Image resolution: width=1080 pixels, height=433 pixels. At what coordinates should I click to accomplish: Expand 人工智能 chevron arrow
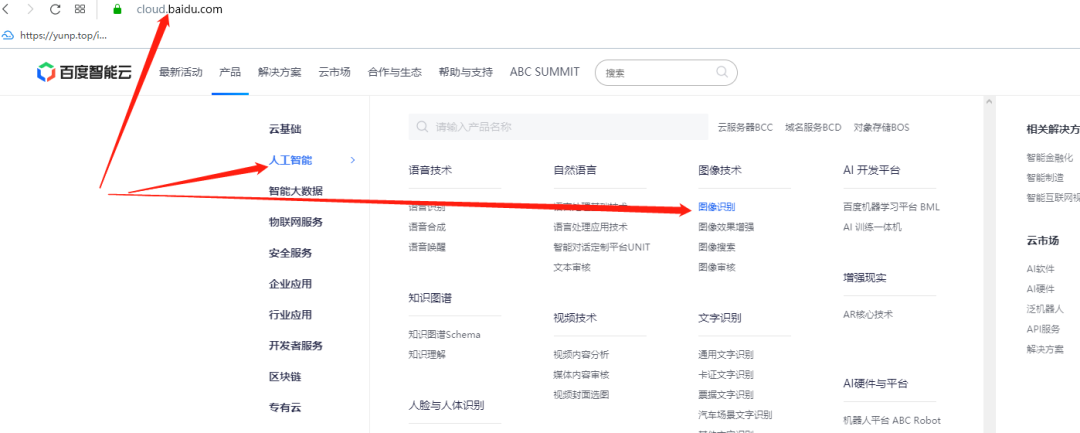pyautogui.click(x=353, y=160)
